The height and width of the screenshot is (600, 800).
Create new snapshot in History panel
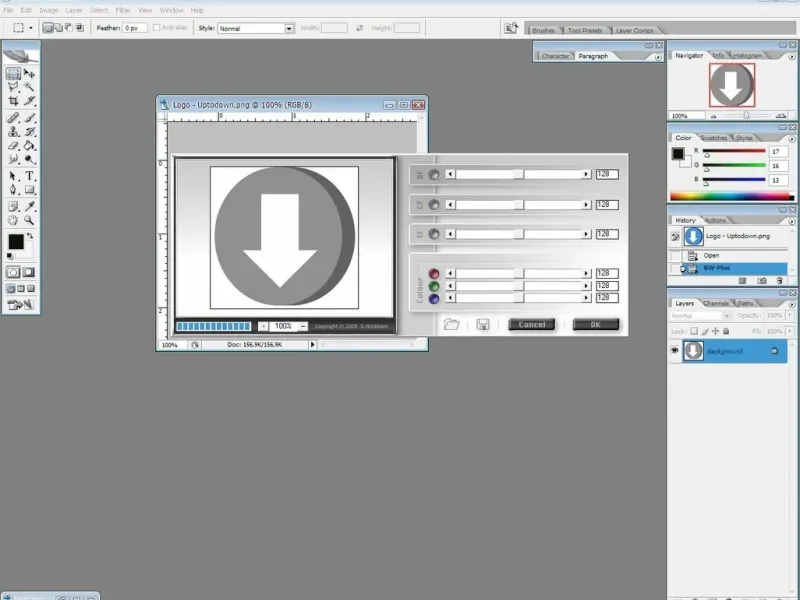(761, 281)
